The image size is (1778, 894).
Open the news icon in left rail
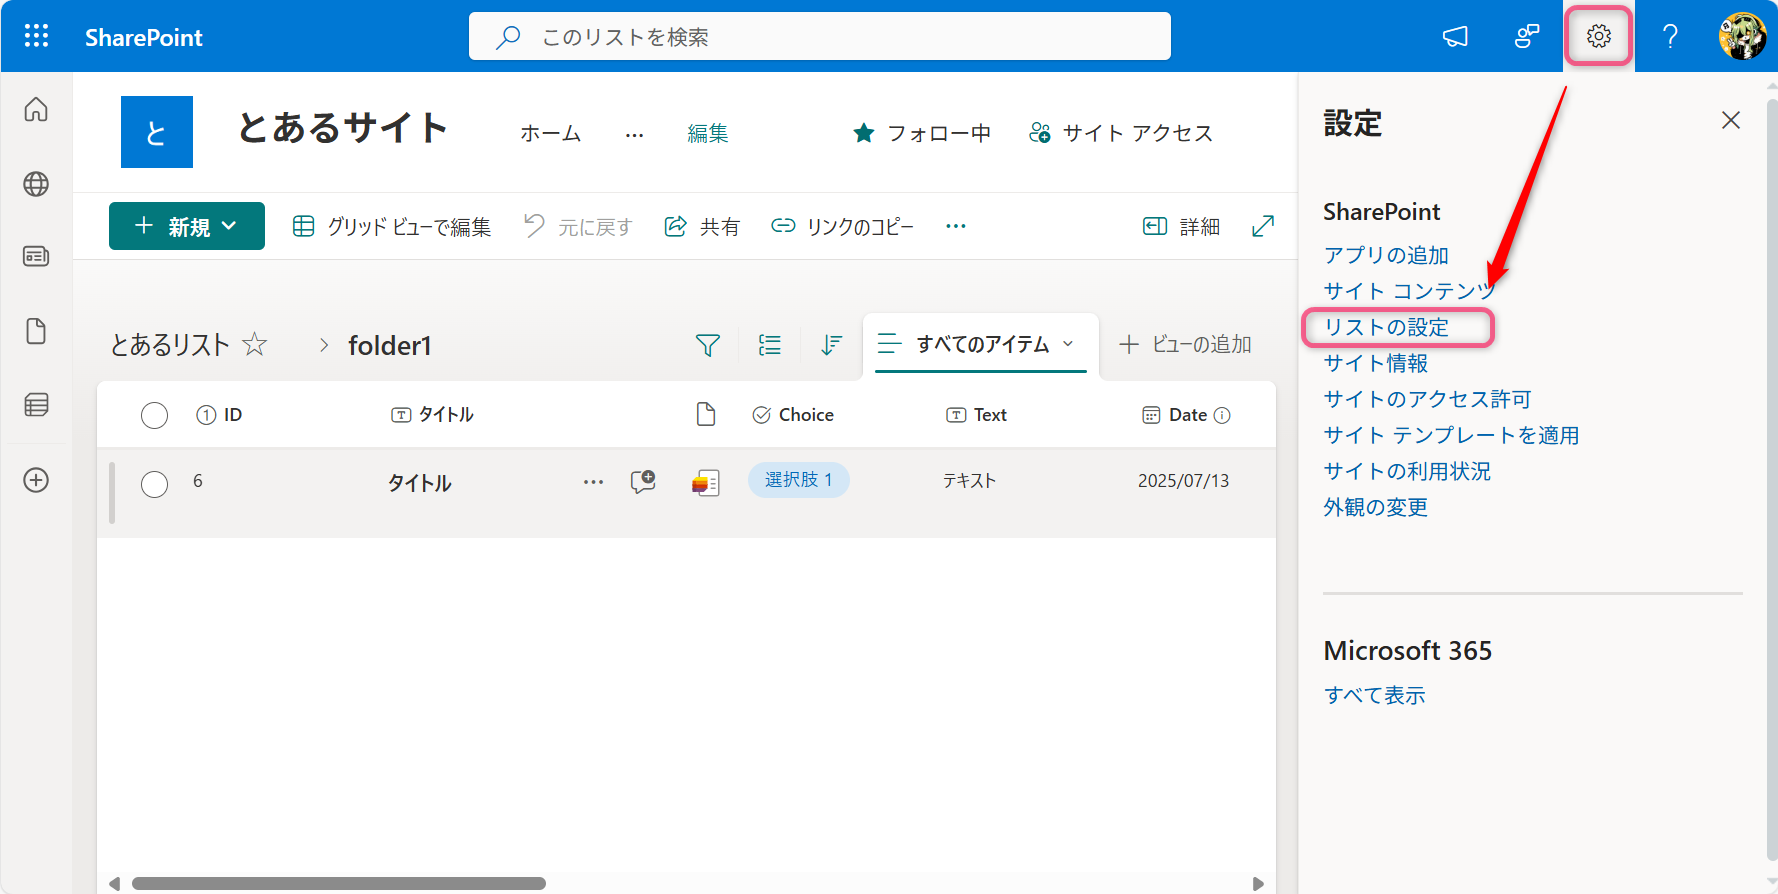tap(36, 257)
